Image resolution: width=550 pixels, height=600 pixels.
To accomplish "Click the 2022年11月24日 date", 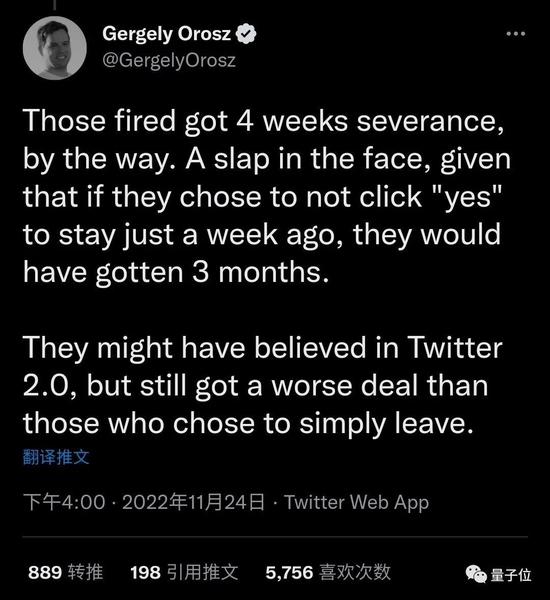I will click(x=193, y=502).
